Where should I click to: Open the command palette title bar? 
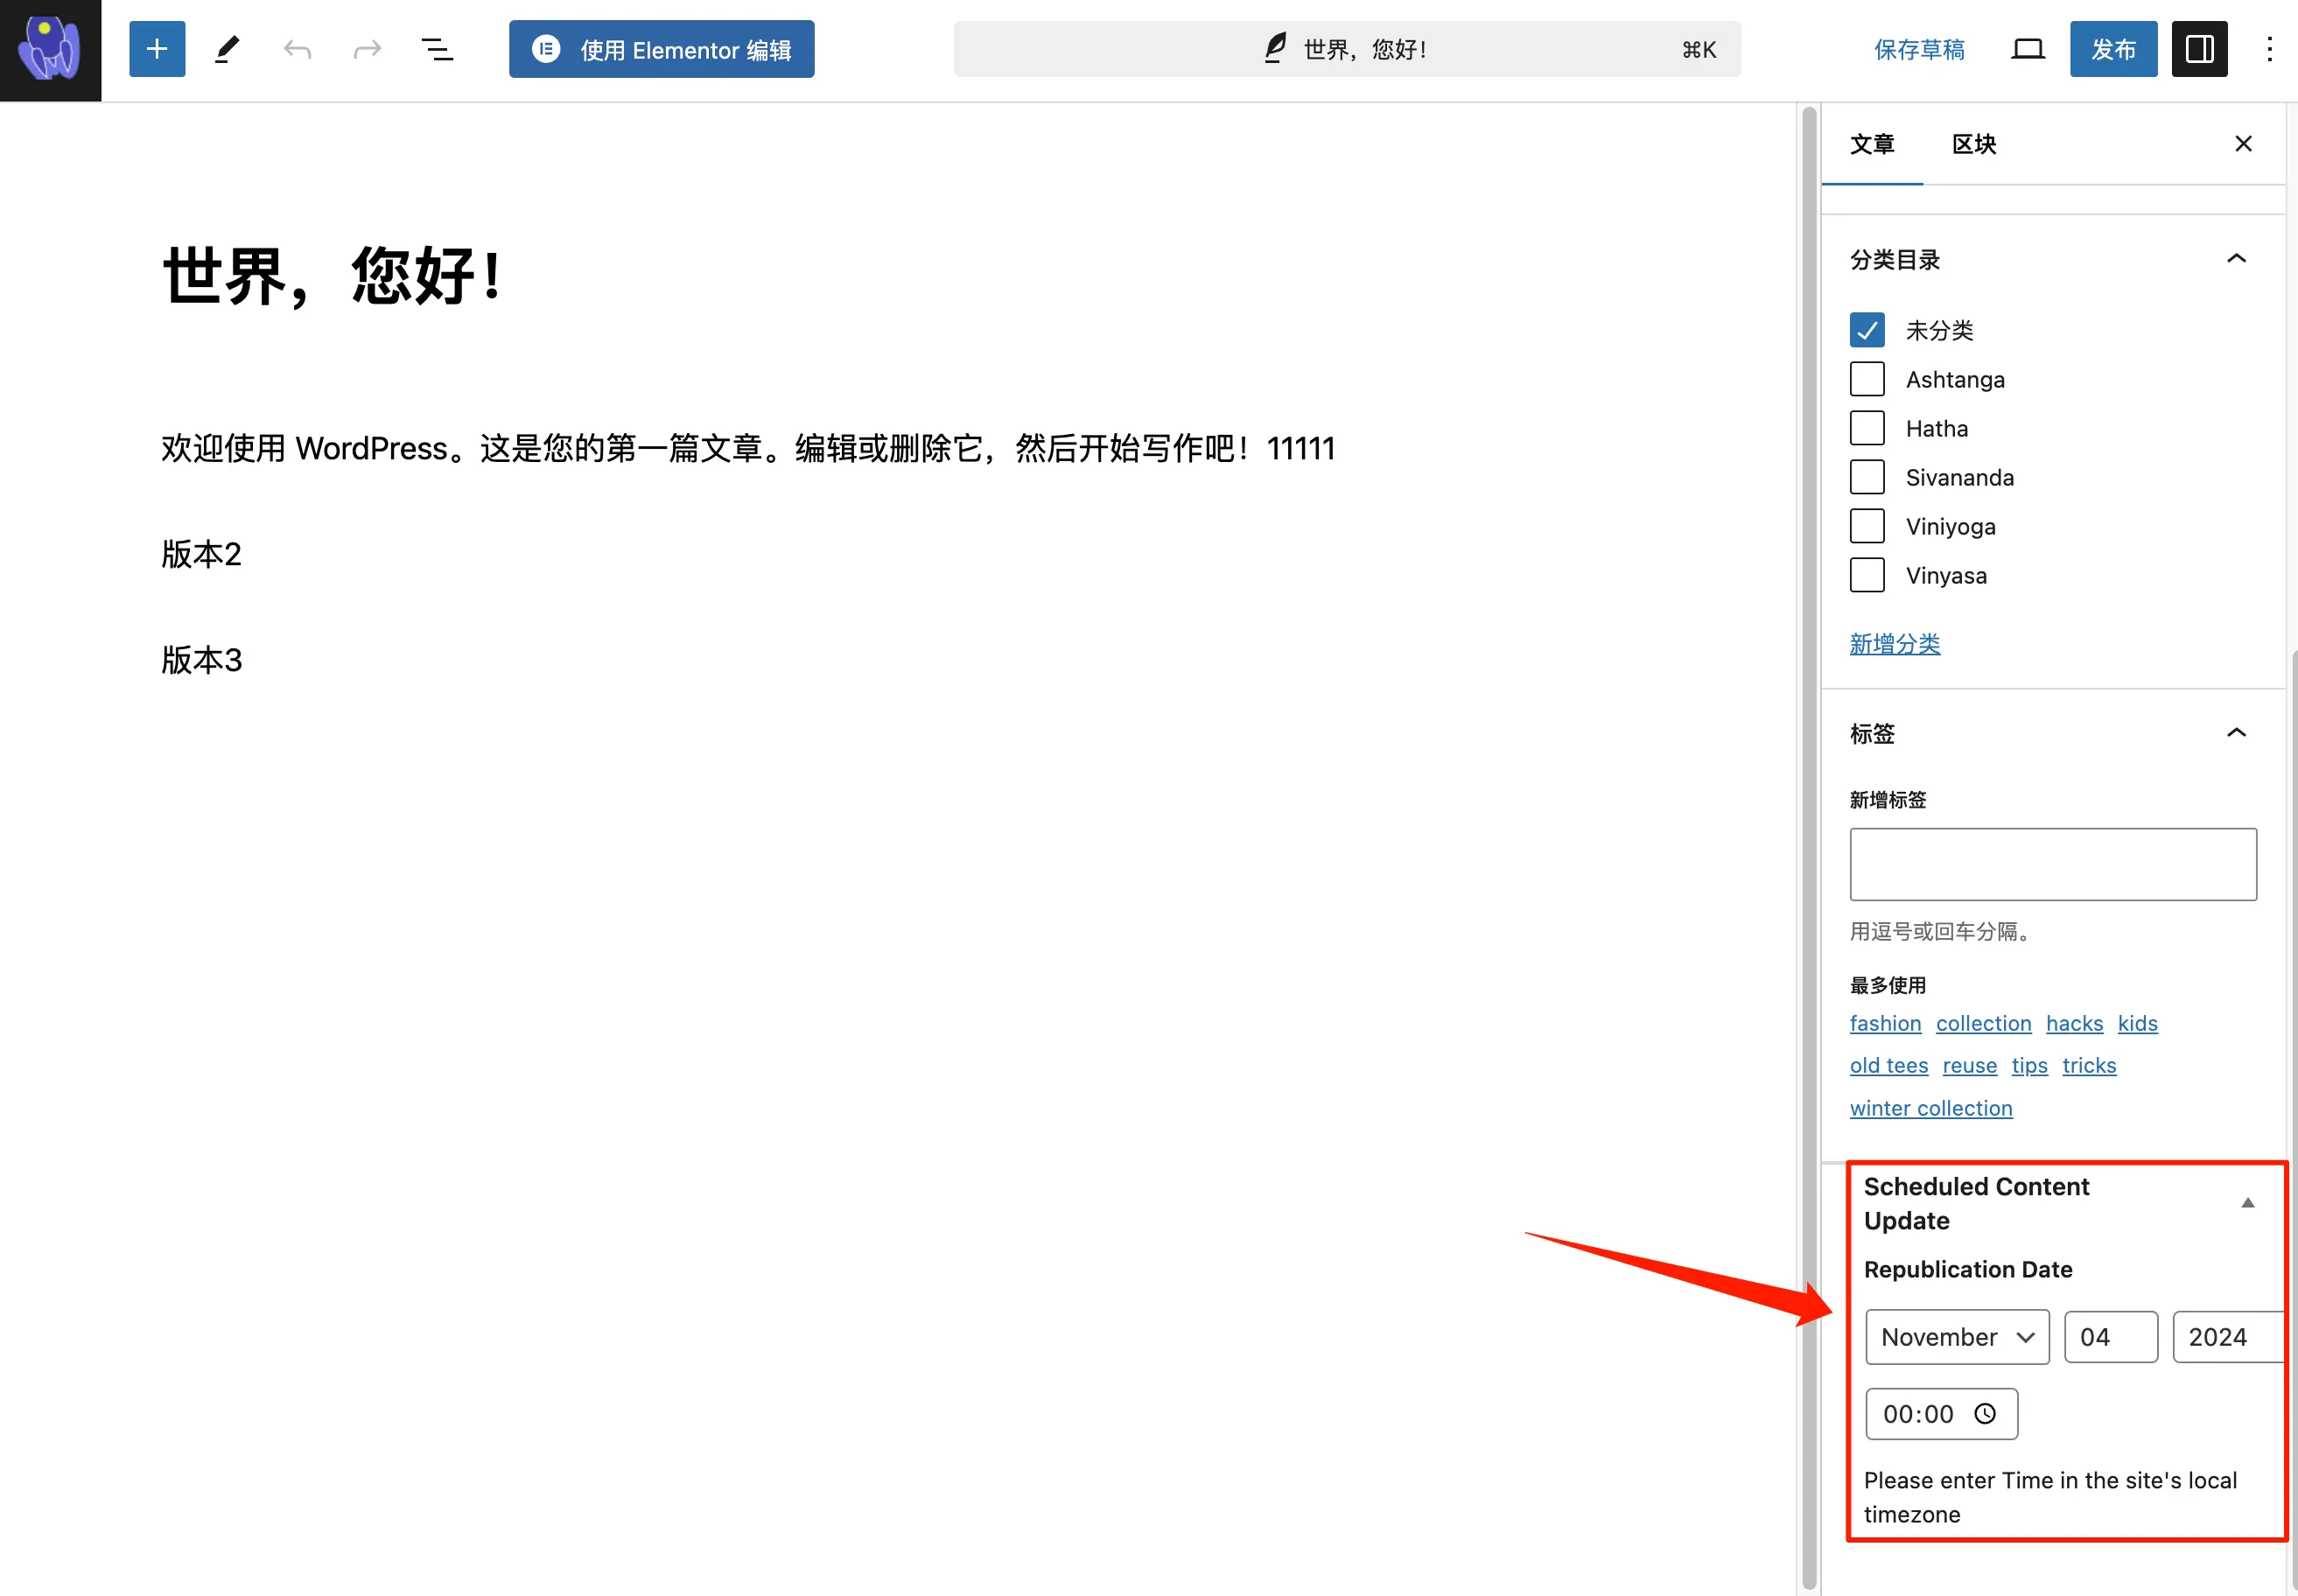pos(1347,49)
